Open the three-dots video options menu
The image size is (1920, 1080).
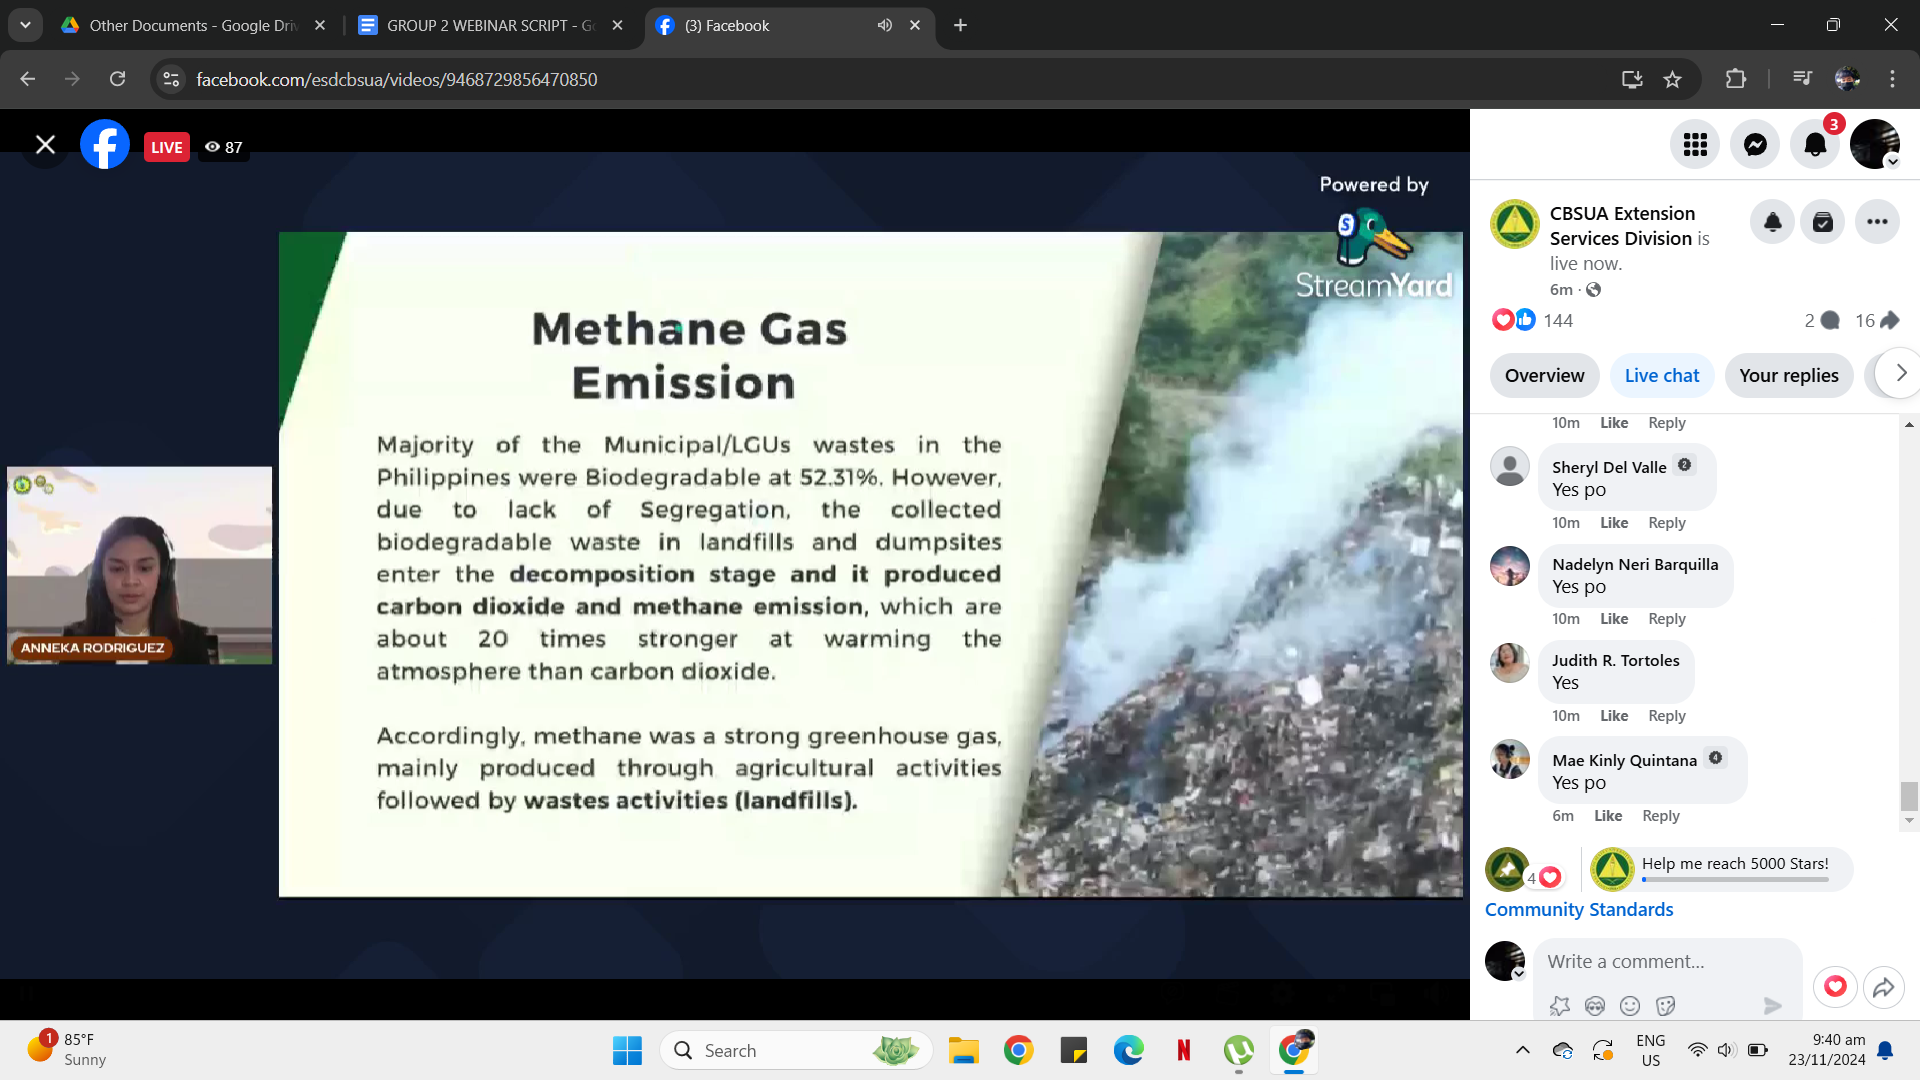(x=1877, y=222)
